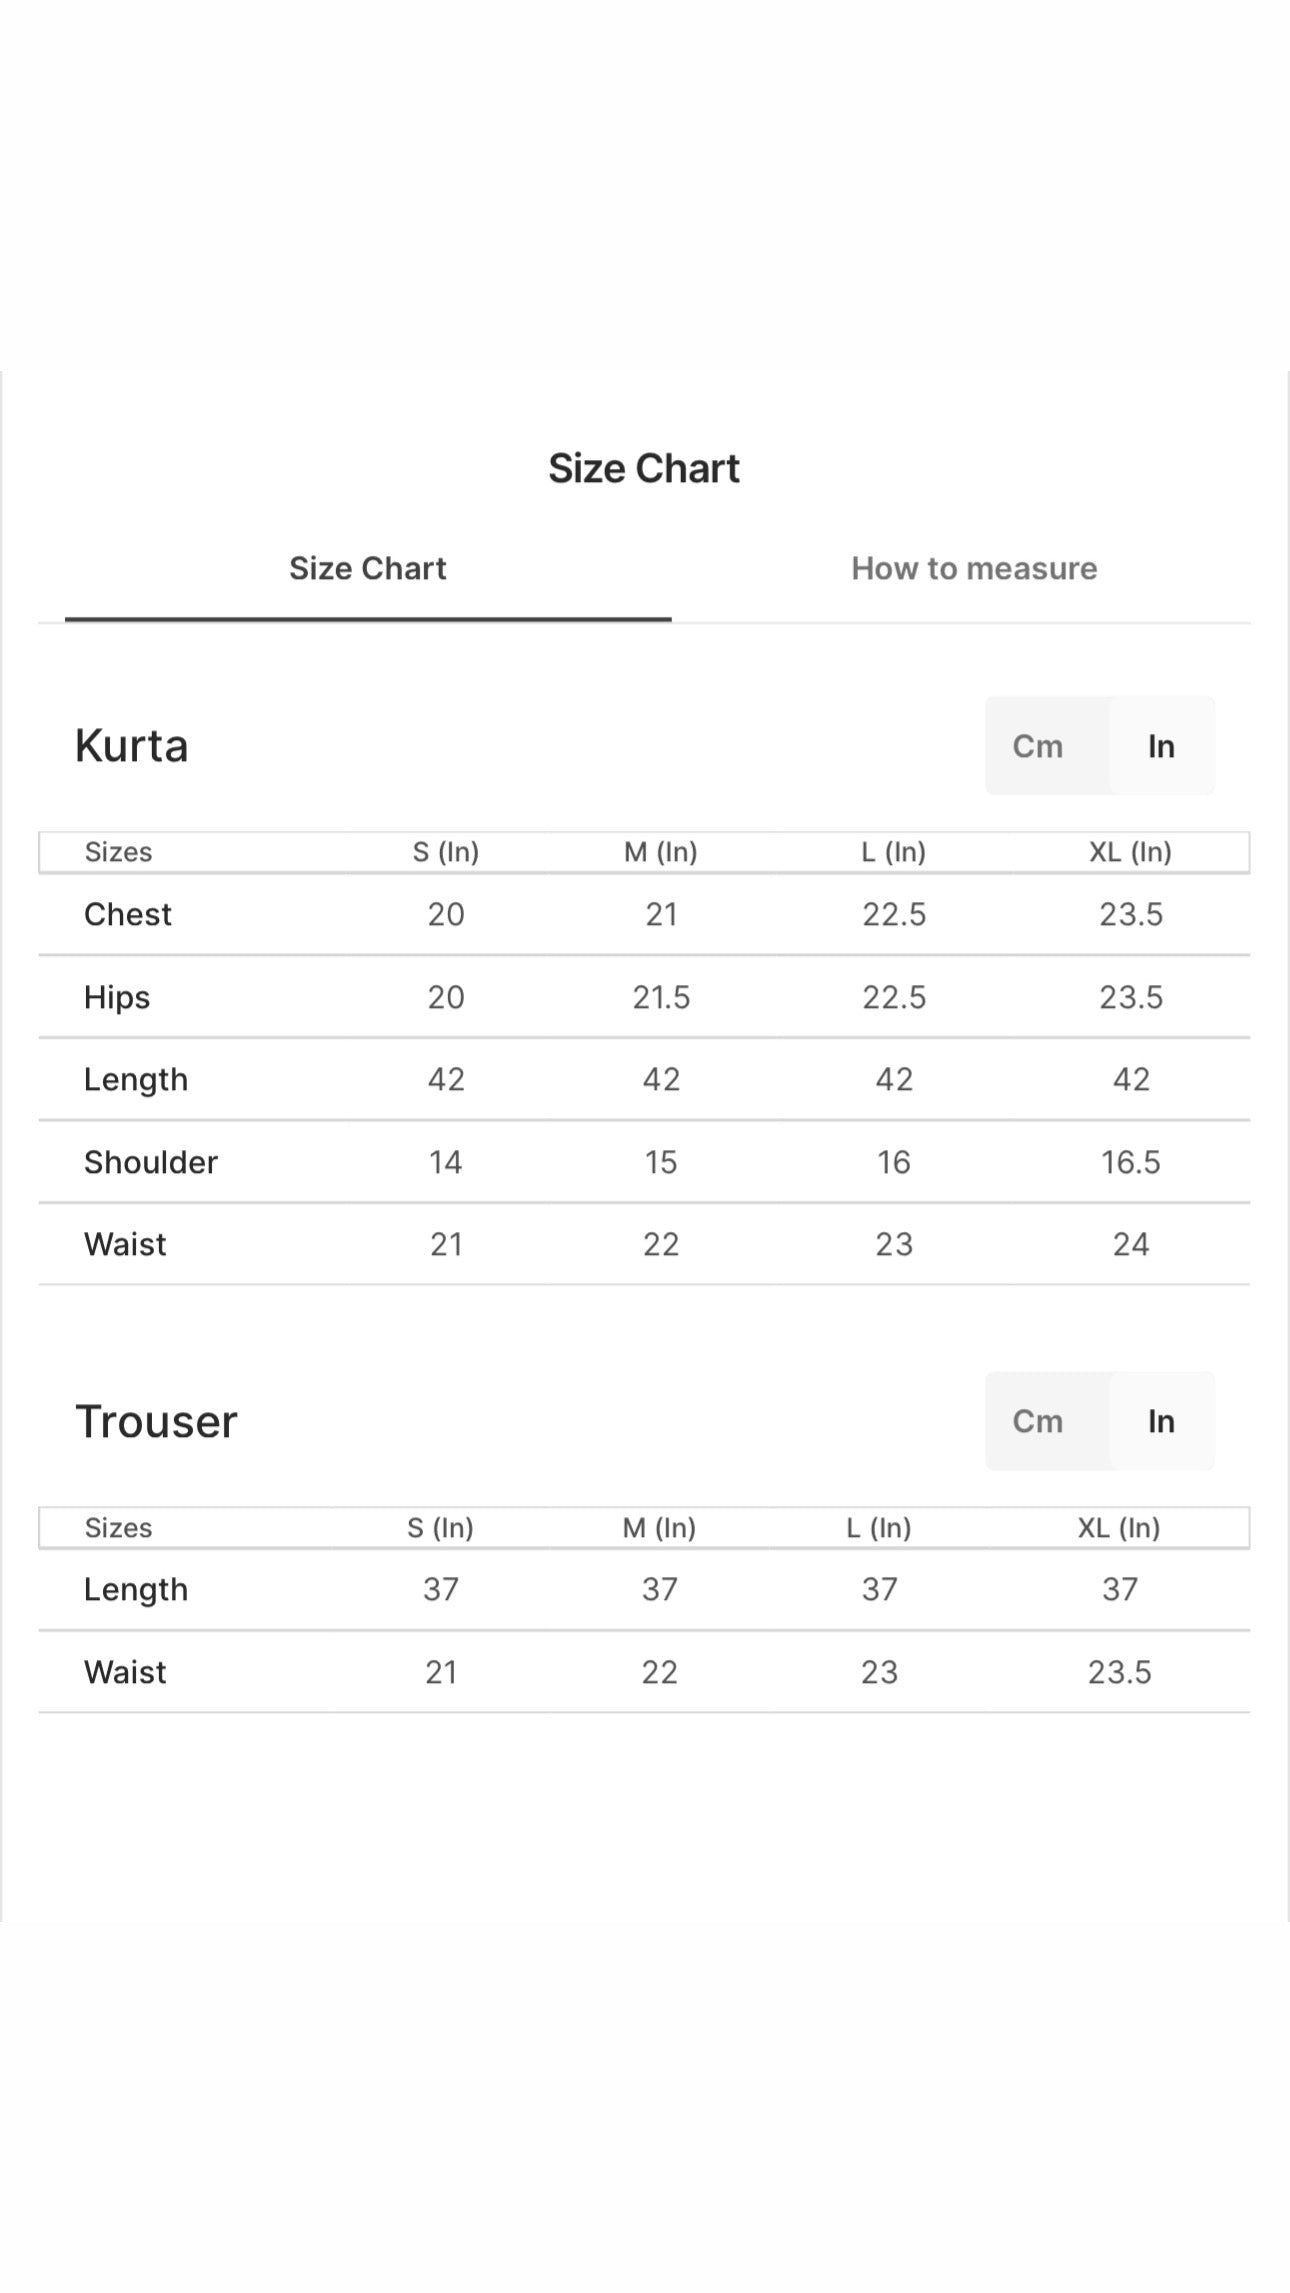
Task: Toggle Trouser units to In
Action: pos(1161,1421)
